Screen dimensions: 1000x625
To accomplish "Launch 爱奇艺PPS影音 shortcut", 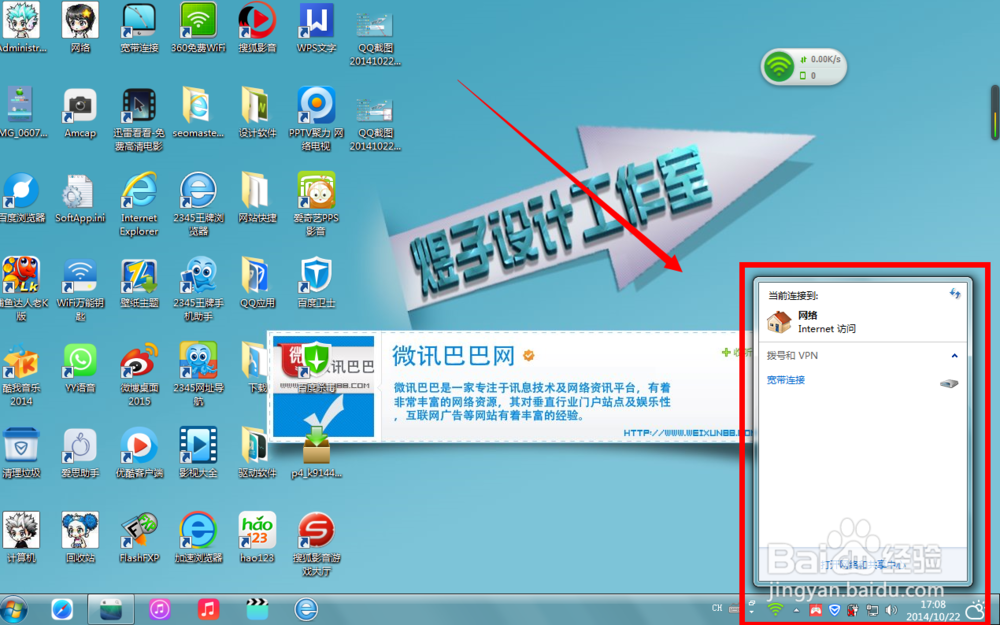I will click(x=316, y=204).
